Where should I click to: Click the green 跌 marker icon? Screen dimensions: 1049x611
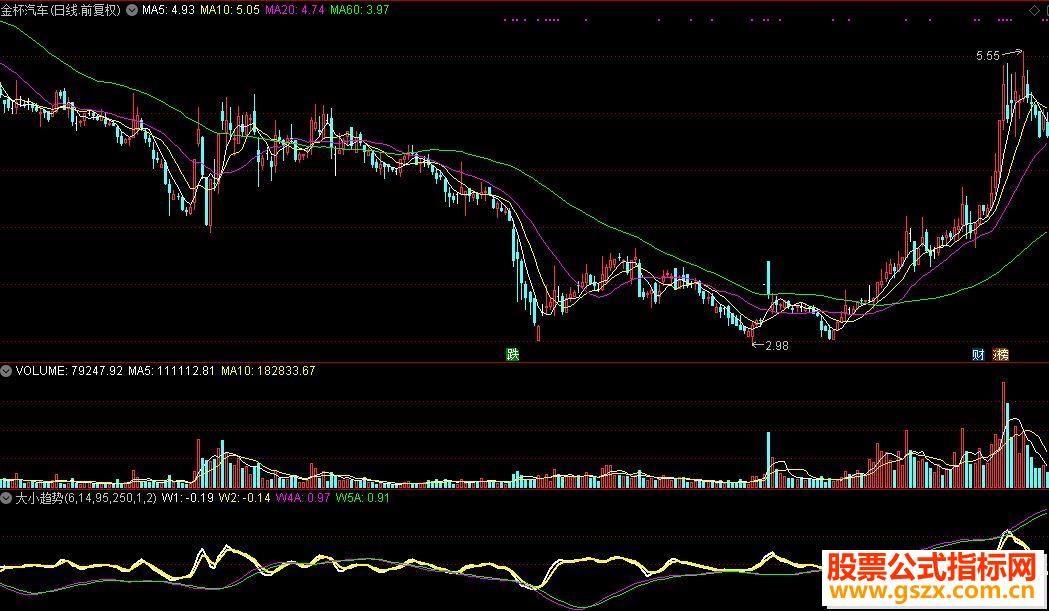click(x=512, y=354)
